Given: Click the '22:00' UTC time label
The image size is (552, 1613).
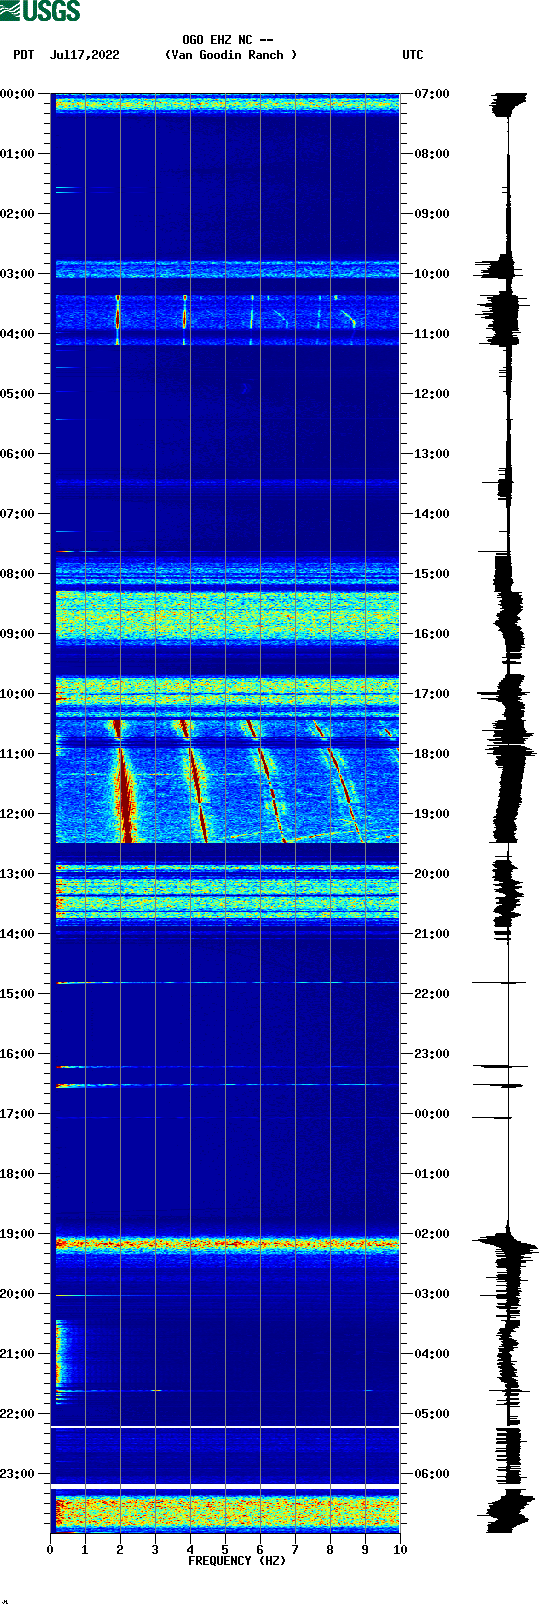Looking at the screenshot, I should click(432, 994).
